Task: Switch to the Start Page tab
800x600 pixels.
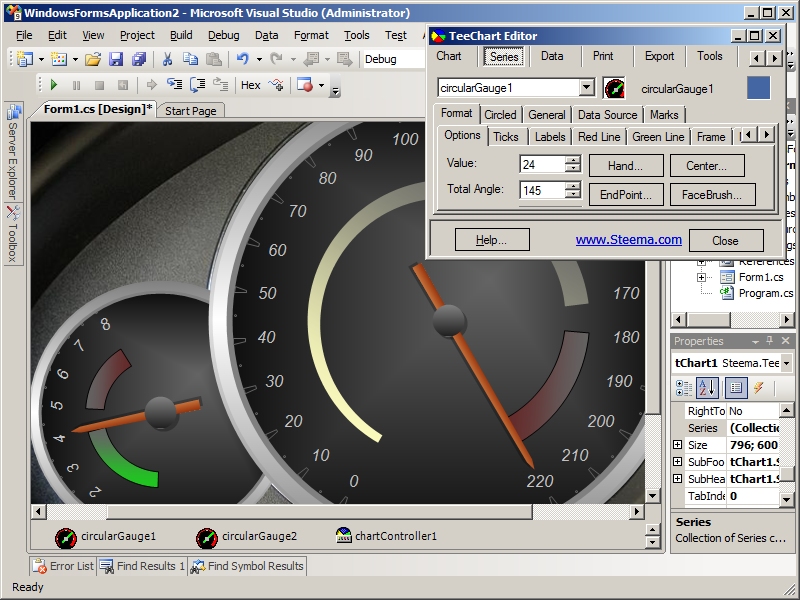Action: point(191,111)
